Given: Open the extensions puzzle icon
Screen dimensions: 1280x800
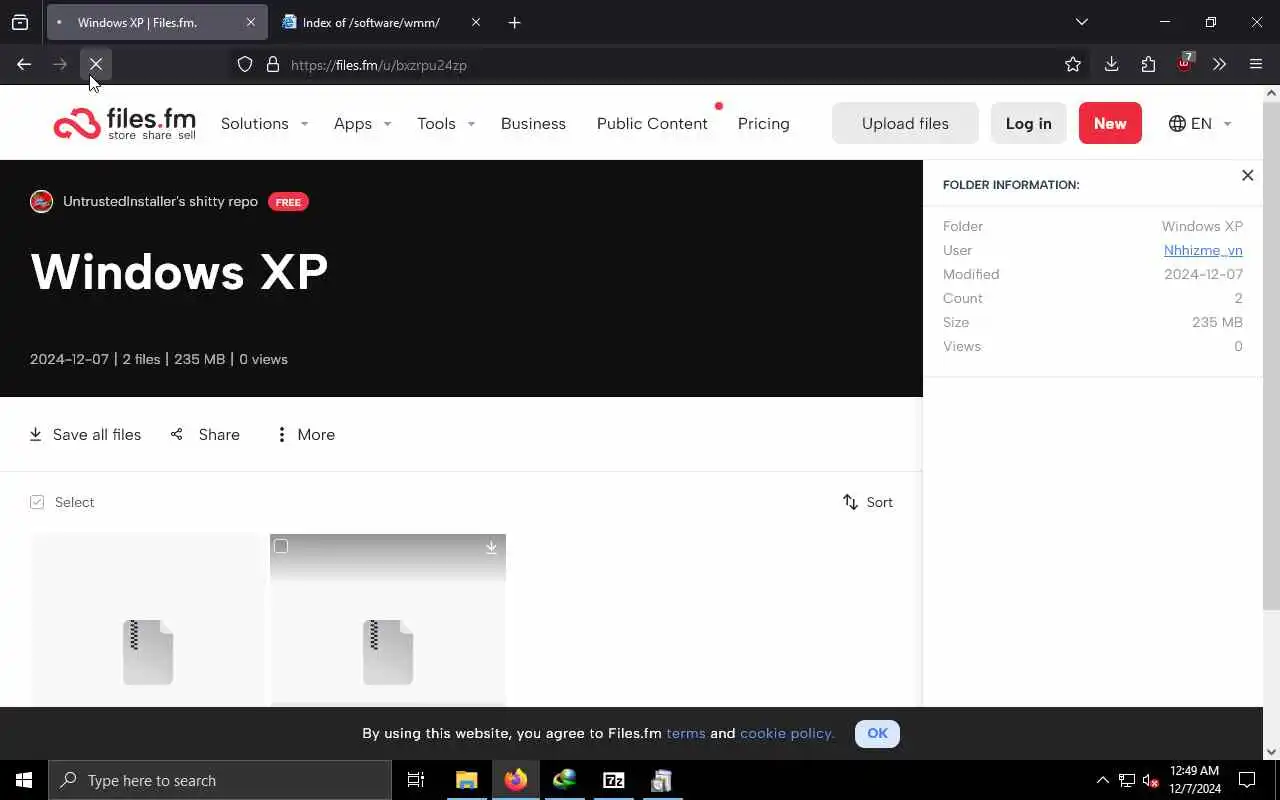Looking at the screenshot, I should pyautogui.click(x=1148, y=64).
